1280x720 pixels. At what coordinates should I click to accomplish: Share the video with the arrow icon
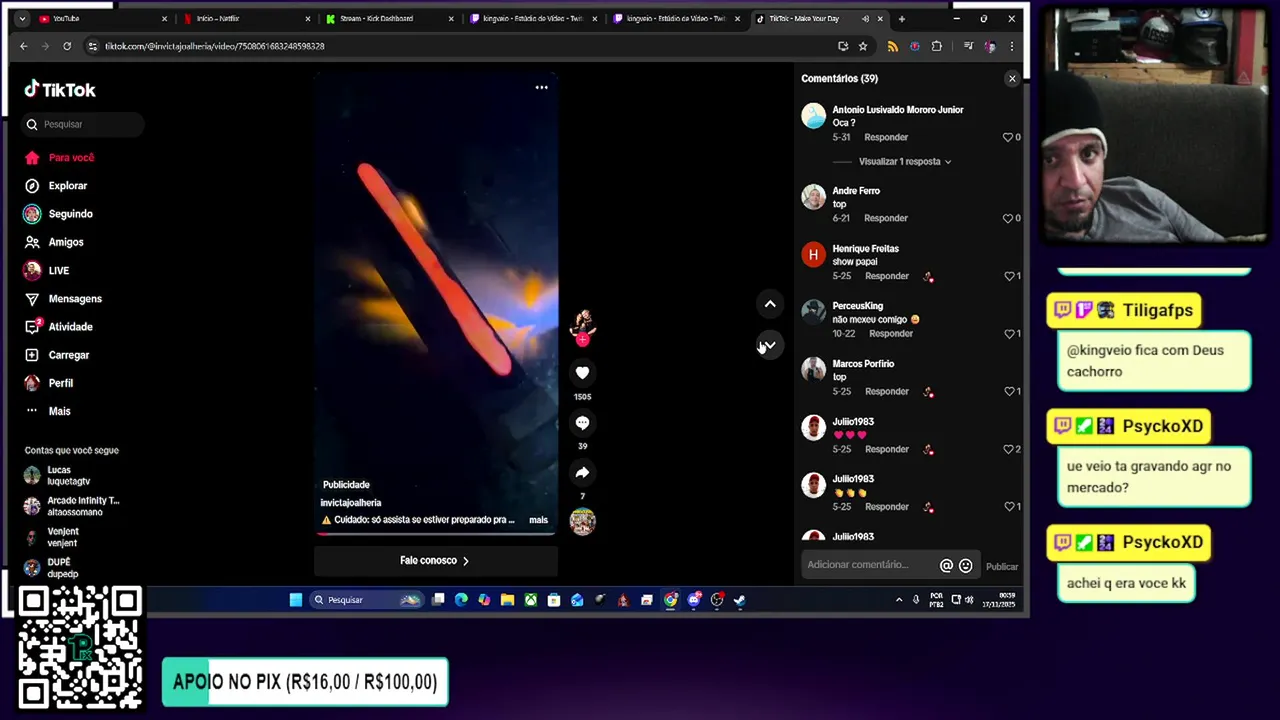(582, 472)
